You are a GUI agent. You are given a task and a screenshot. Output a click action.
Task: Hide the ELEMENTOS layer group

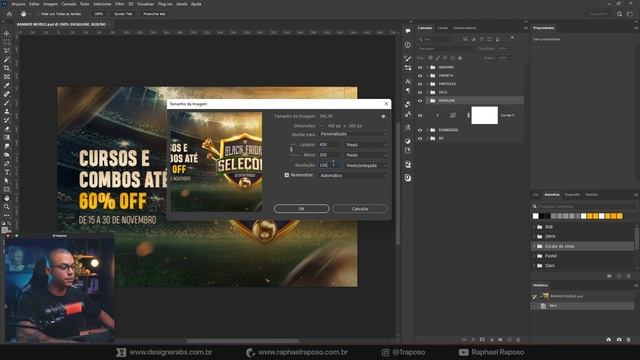tap(420, 130)
